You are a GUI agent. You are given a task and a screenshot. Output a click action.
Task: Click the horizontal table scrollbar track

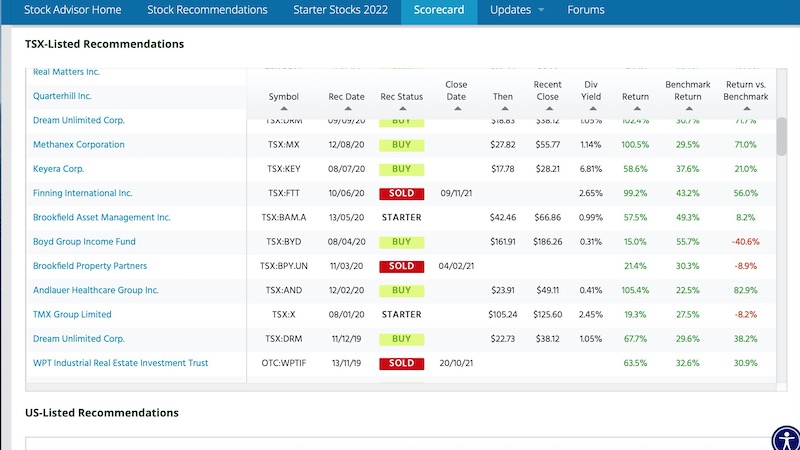coord(401,388)
